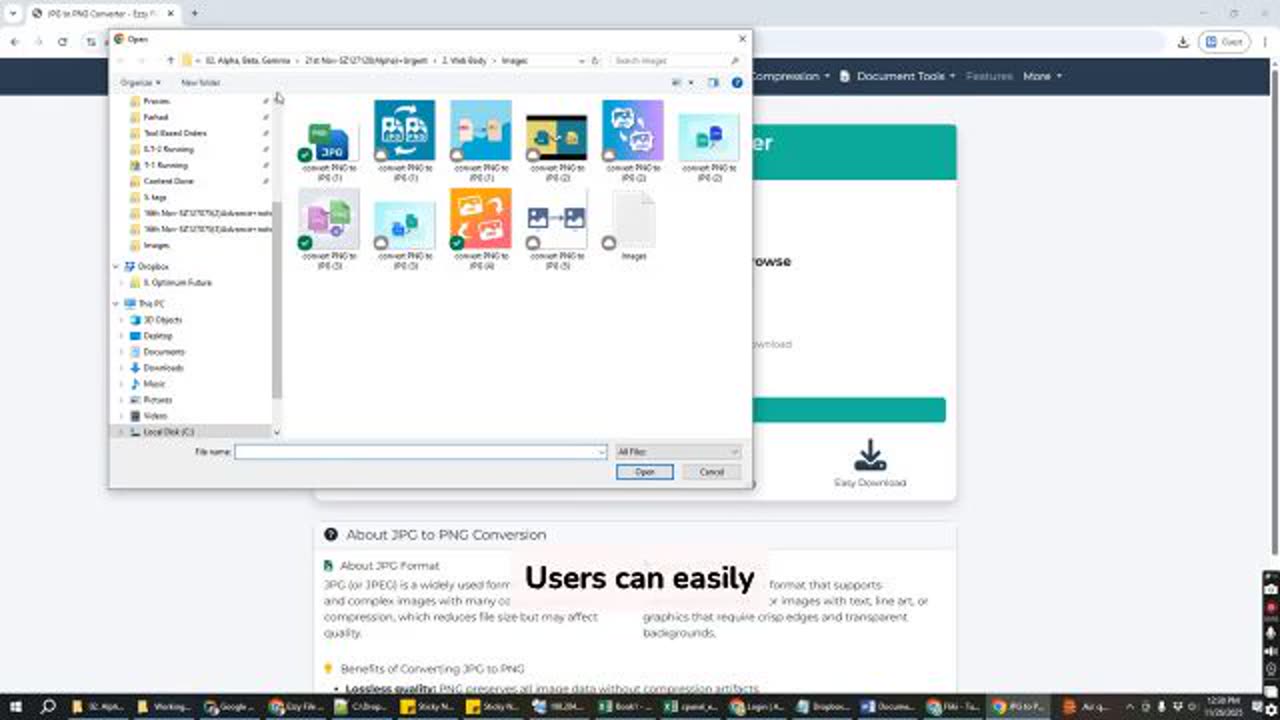Select Text Based Orders folder in tree
Image resolution: width=1280 pixels, height=720 pixels.
tap(175, 133)
